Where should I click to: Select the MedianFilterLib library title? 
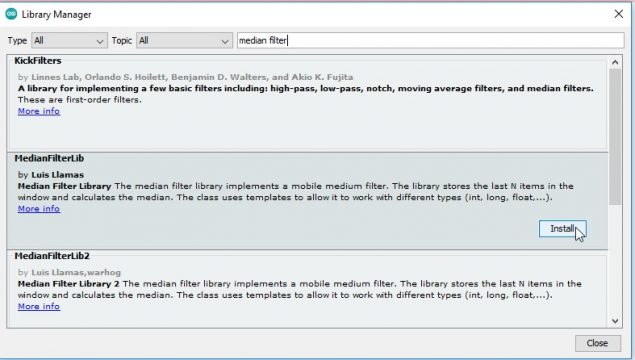pos(49,158)
